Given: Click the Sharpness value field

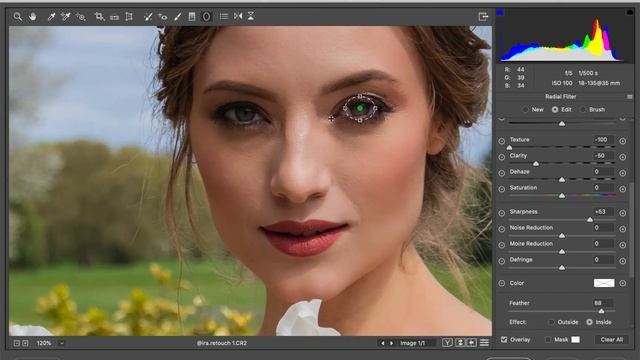Looking at the screenshot, I should point(604,212).
